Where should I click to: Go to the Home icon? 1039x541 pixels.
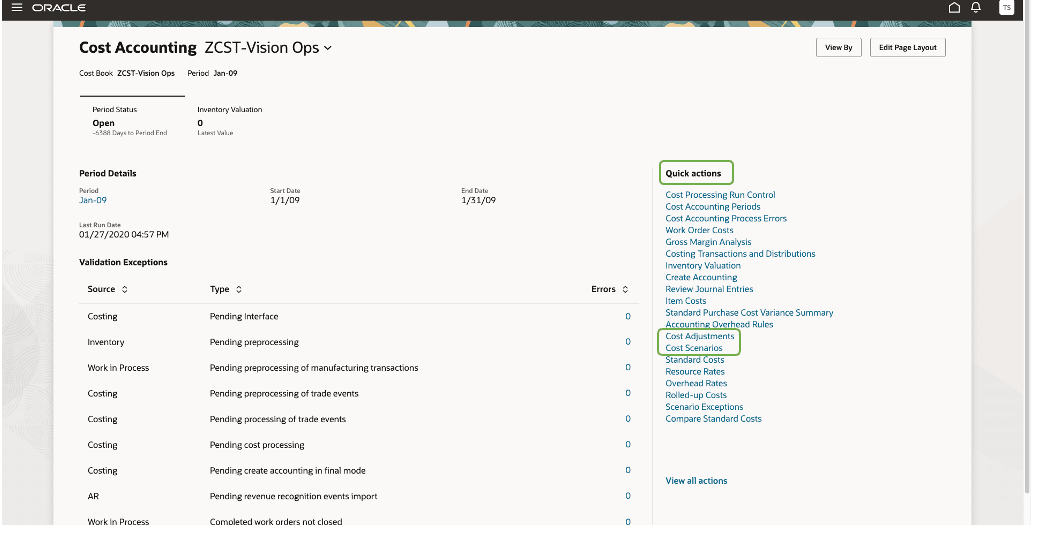click(x=954, y=7)
